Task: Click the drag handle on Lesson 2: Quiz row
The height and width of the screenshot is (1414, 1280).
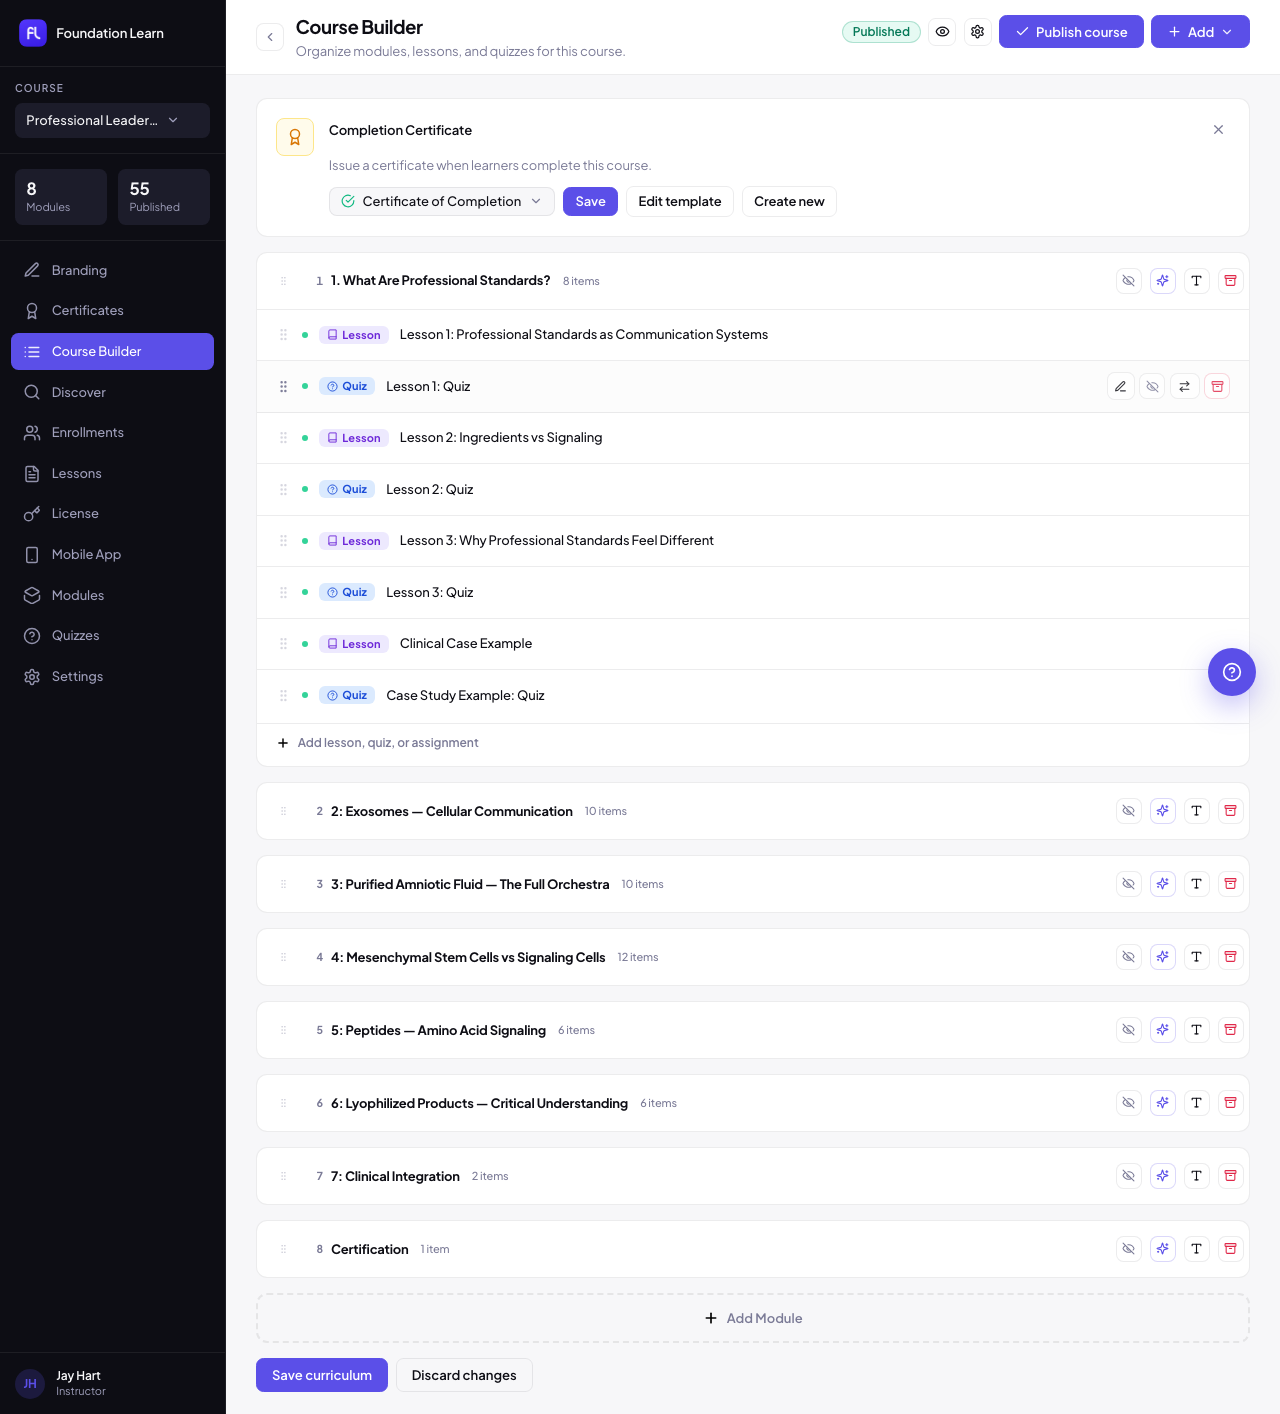Action: coord(283,489)
